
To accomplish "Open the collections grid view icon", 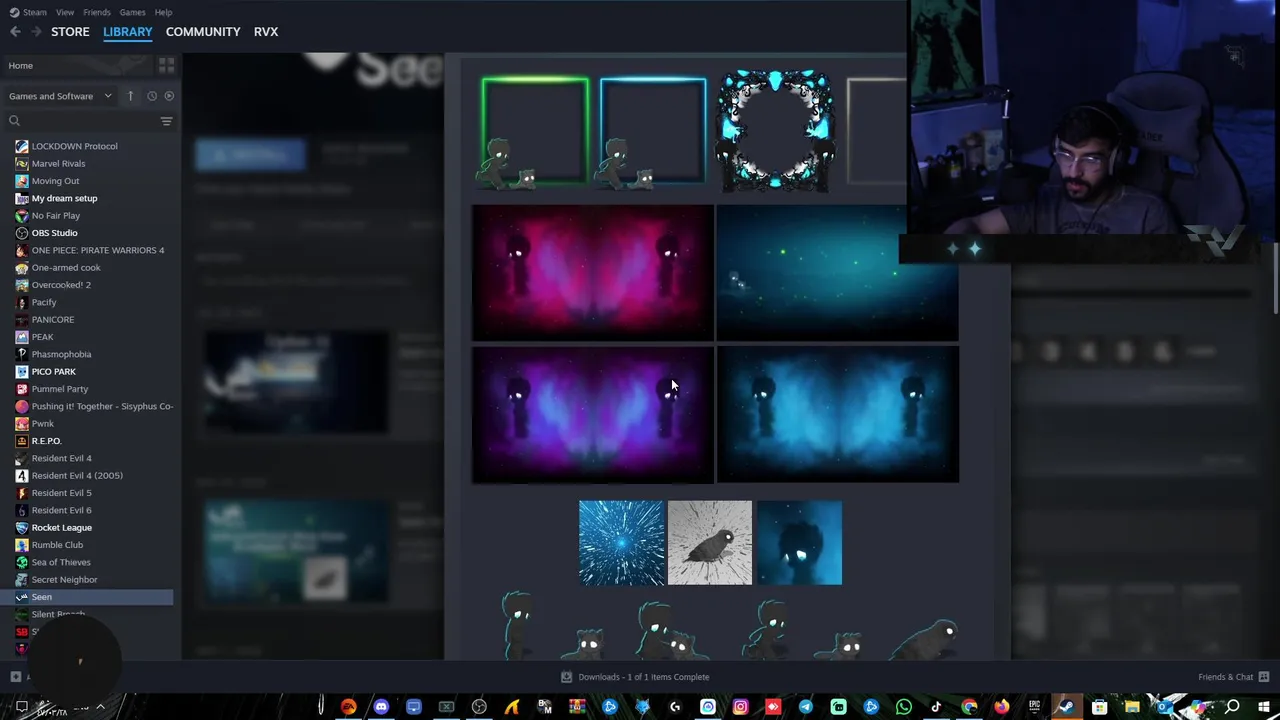I will (x=166, y=65).
